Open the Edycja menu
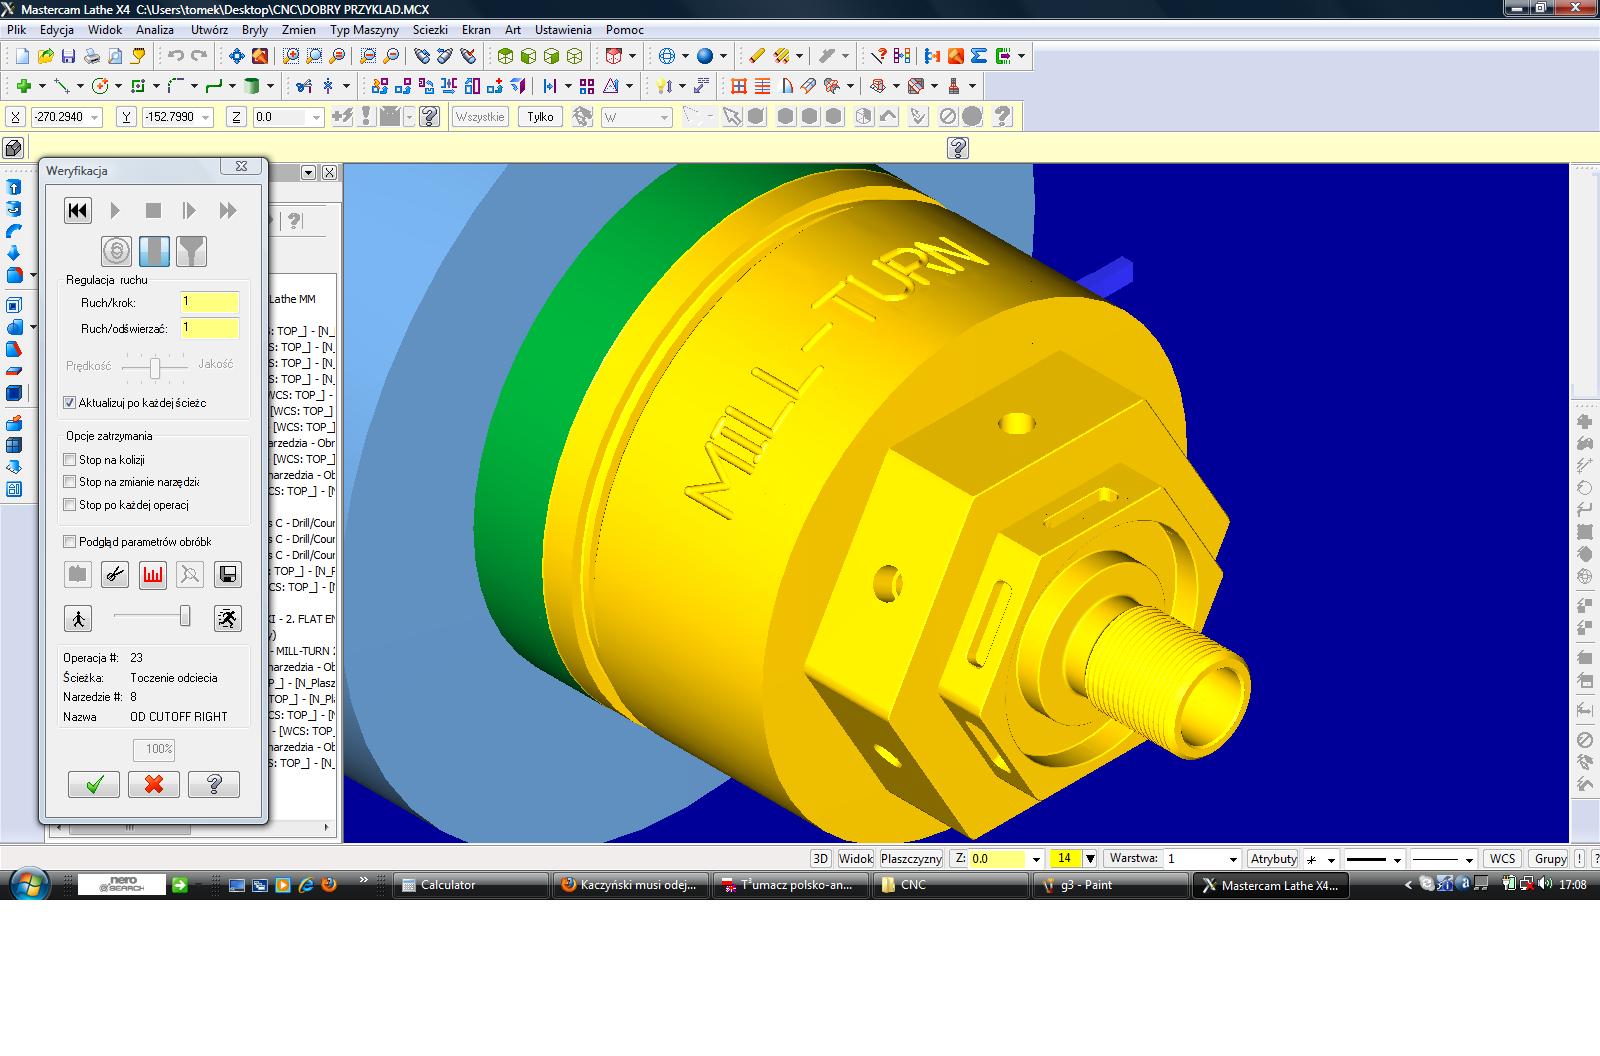Screen dimensions: 1600x1056 (x=57, y=30)
